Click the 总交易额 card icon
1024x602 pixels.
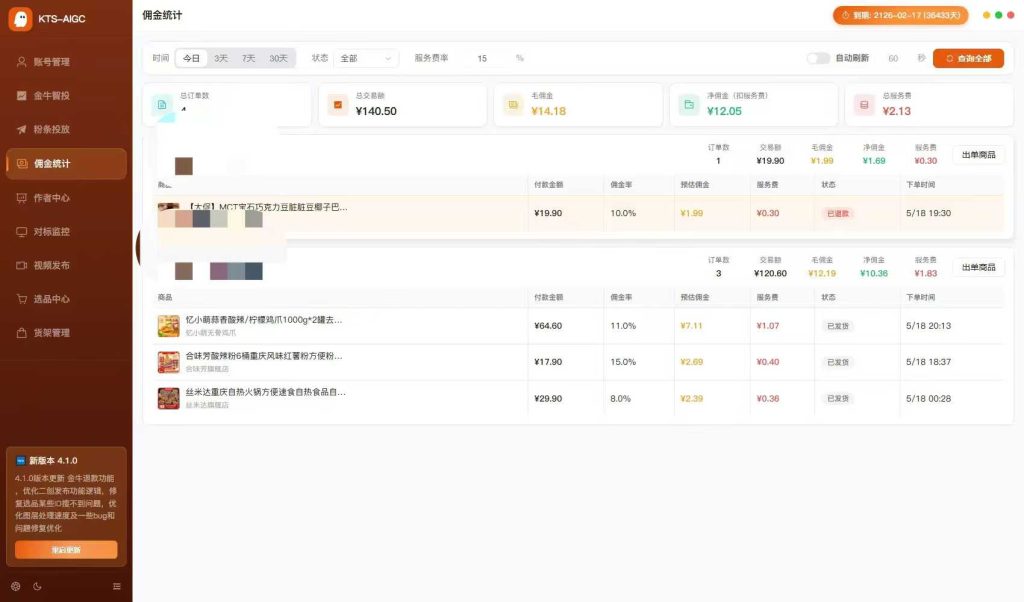338,104
